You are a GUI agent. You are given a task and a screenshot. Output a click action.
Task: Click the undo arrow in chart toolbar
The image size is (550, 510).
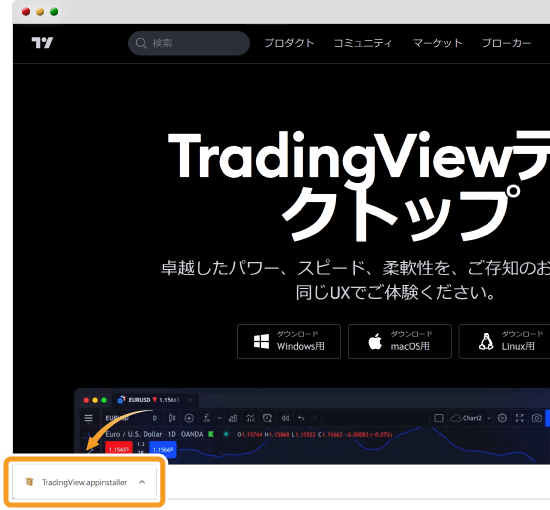[x=301, y=418]
